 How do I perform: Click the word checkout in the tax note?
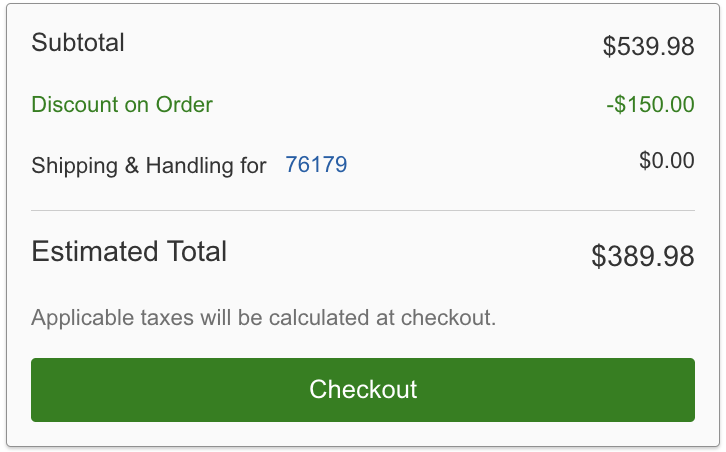click(x=448, y=319)
